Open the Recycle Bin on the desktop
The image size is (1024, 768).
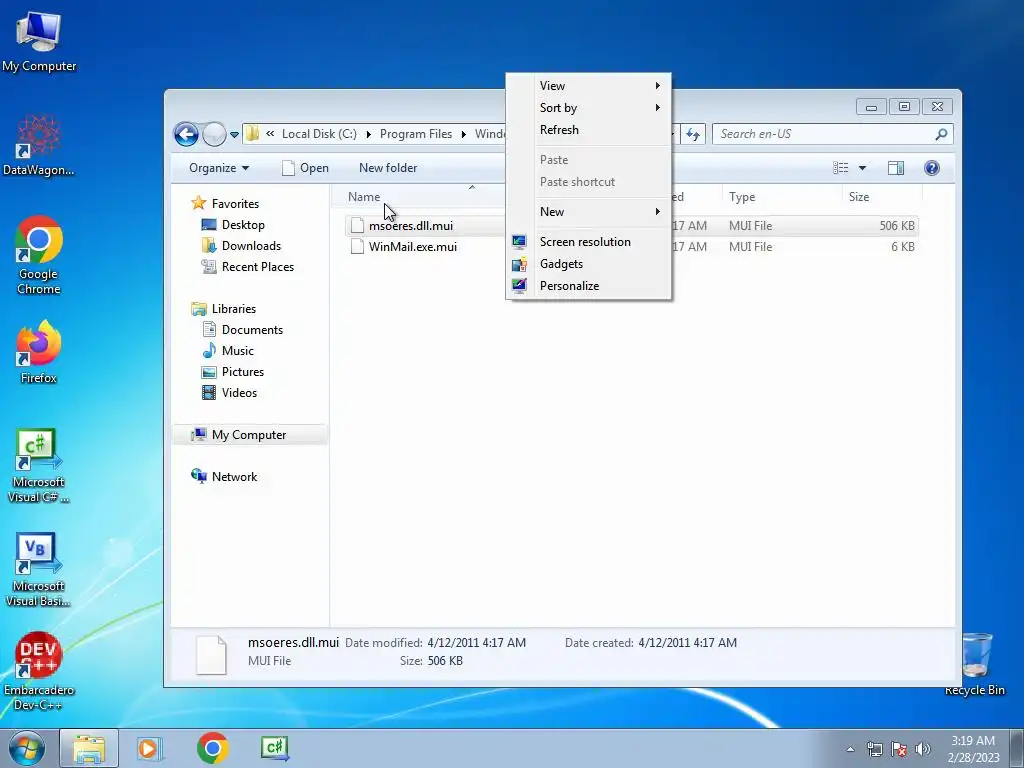pyautogui.click(x=974, y=664)
